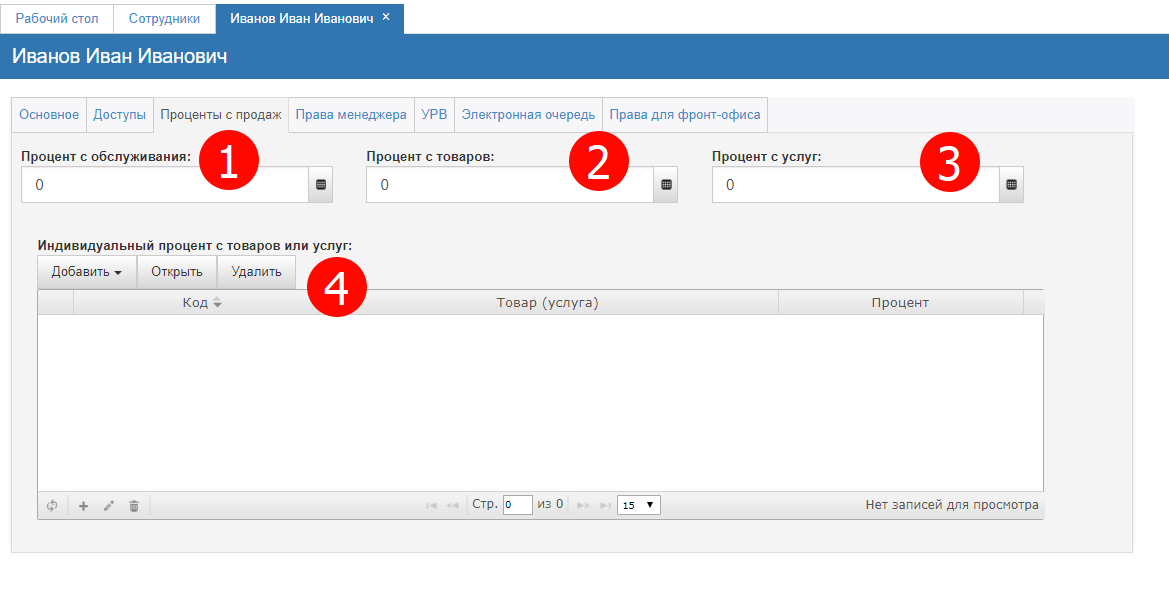Switch to the Доступы tab
The width and height of the screenshot is (1169, 593).
[x=120, y=115]
